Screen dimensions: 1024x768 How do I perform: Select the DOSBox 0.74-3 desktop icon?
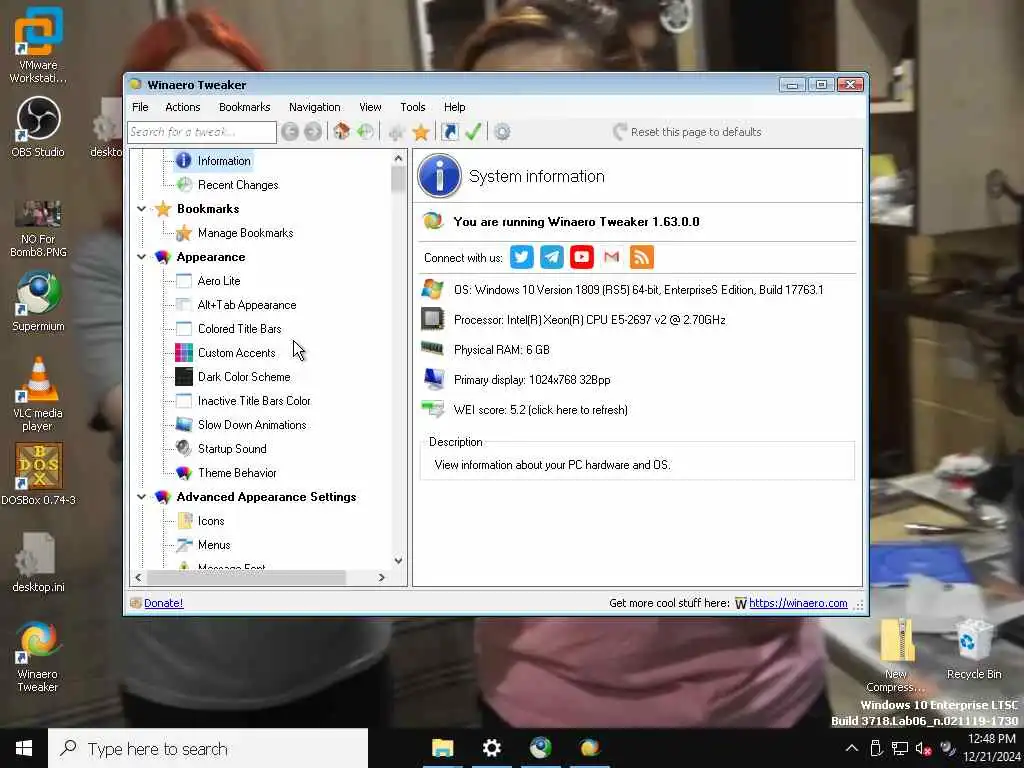[38, 475]
